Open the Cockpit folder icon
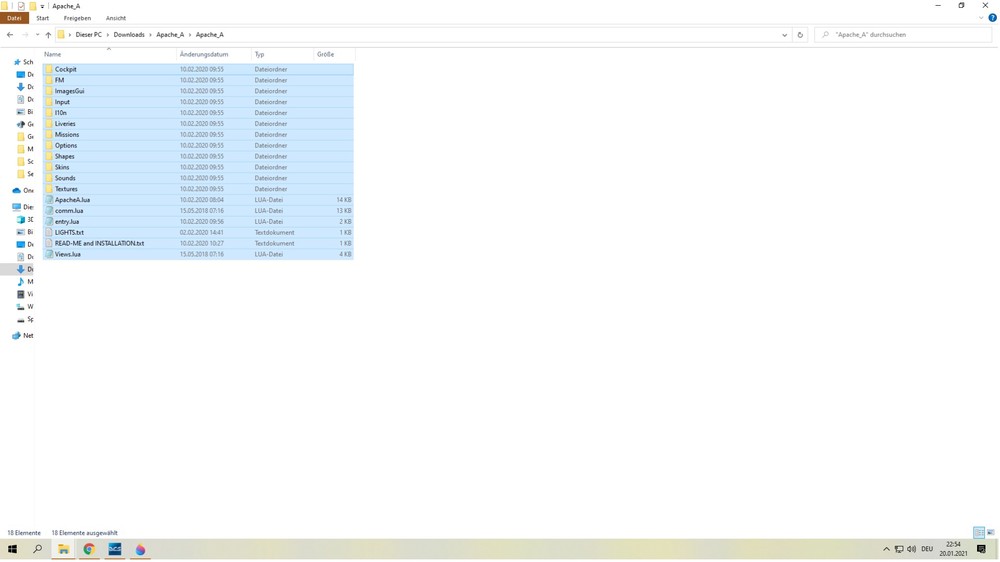 point(49,69)
